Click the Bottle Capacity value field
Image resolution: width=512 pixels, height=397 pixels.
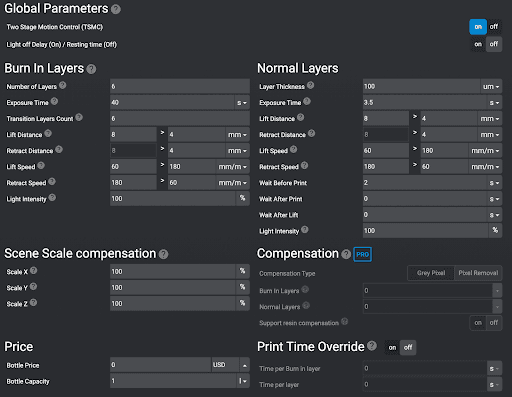[173, 381]
